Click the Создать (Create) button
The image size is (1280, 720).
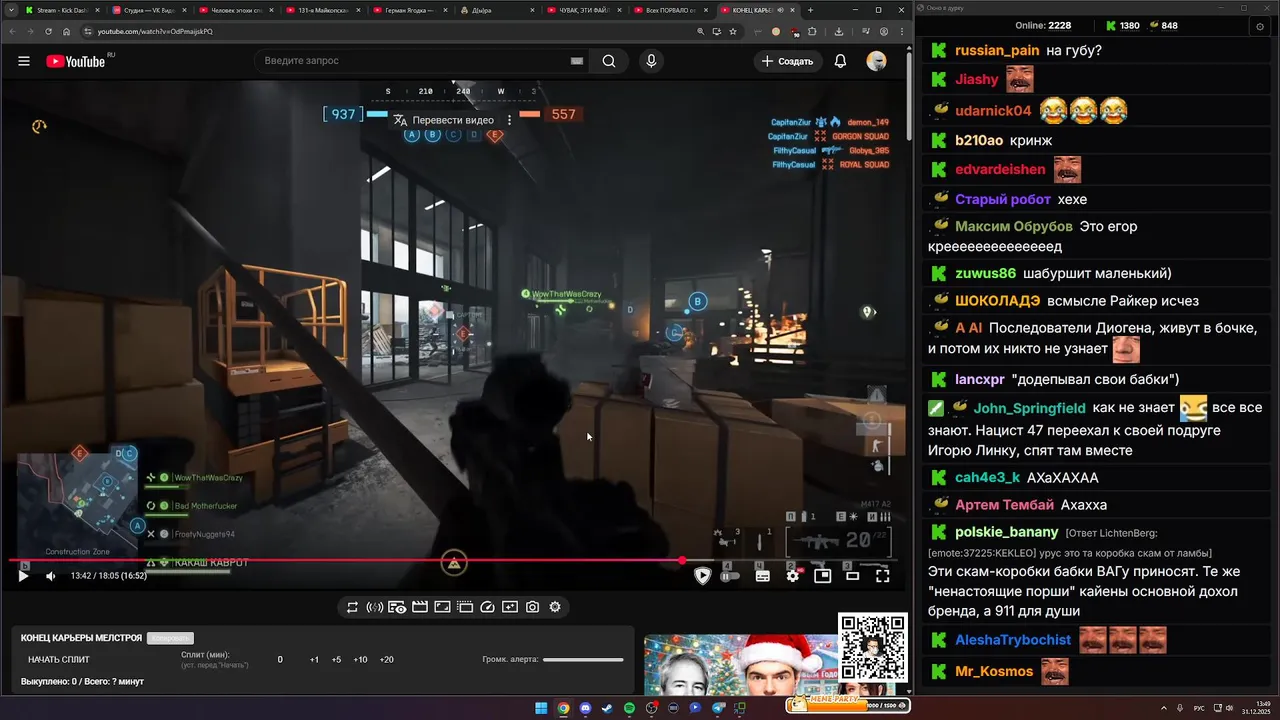[787, 61]
